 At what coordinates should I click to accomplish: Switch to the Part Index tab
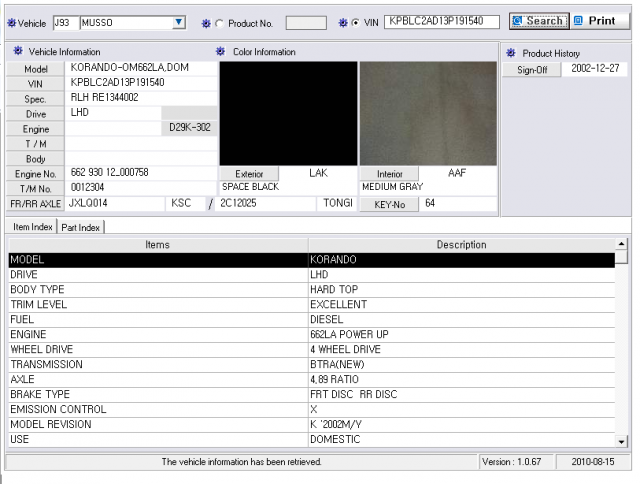pyautogui.click(x=81, y=227)
